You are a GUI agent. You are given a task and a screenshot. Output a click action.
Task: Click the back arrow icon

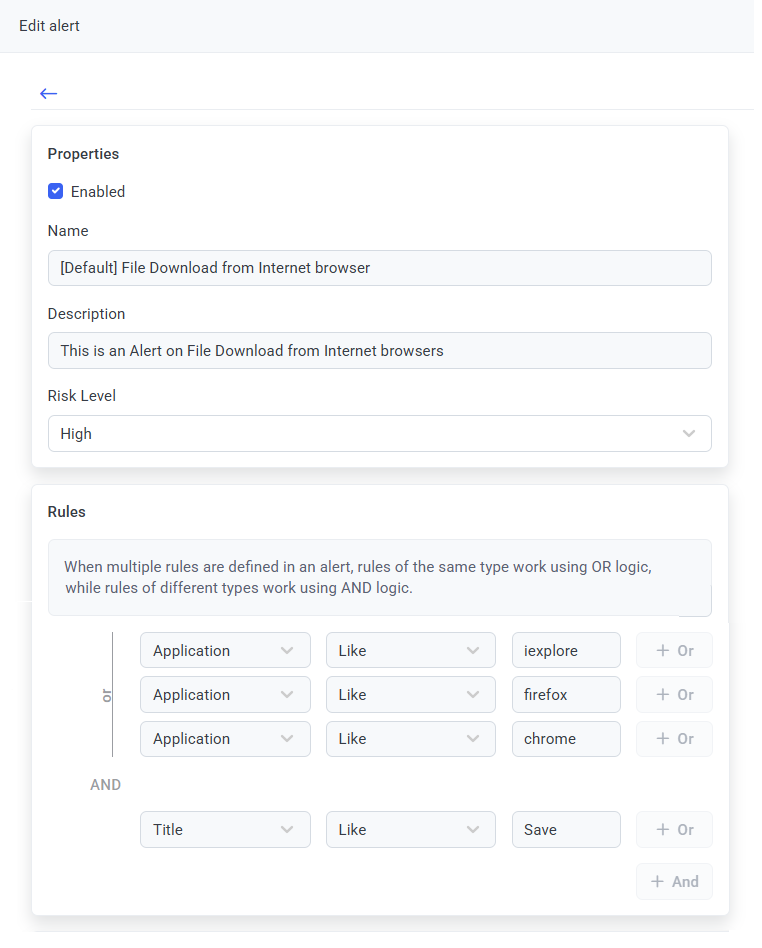click(x=49, y=93)
